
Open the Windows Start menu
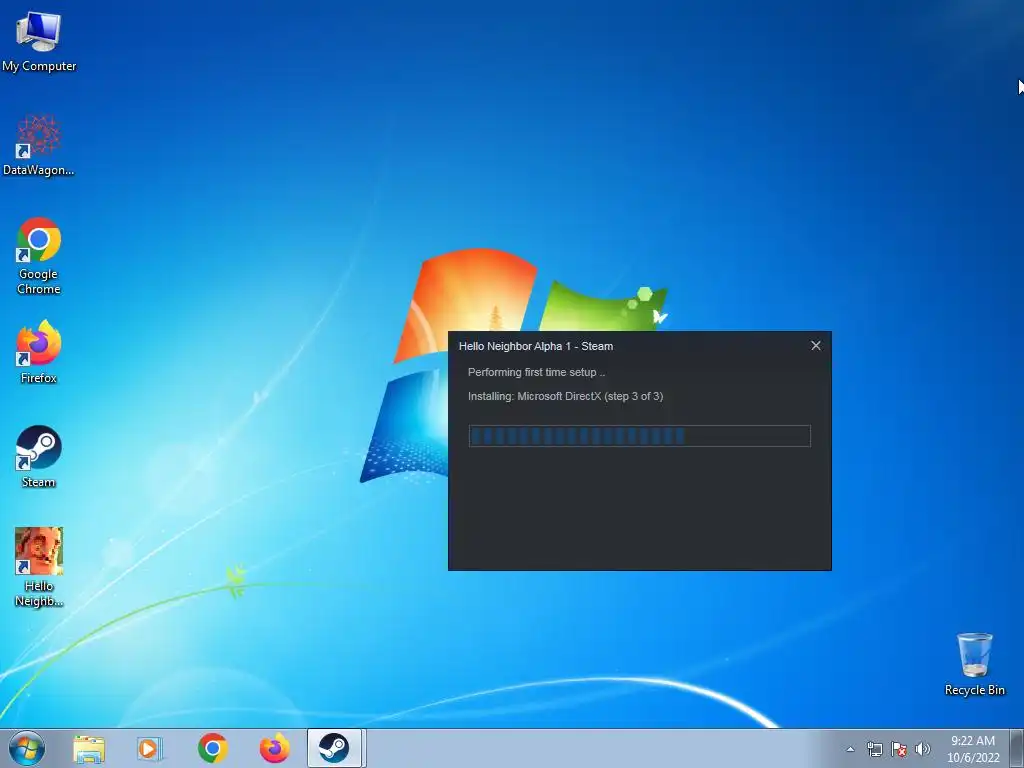coord(27,748)
